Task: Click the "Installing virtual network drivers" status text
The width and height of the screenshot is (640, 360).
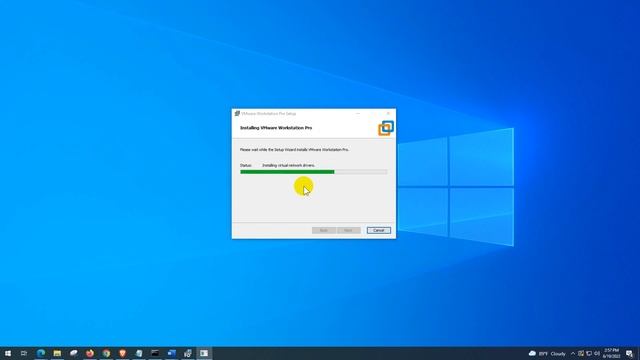Action: [289, 165]
